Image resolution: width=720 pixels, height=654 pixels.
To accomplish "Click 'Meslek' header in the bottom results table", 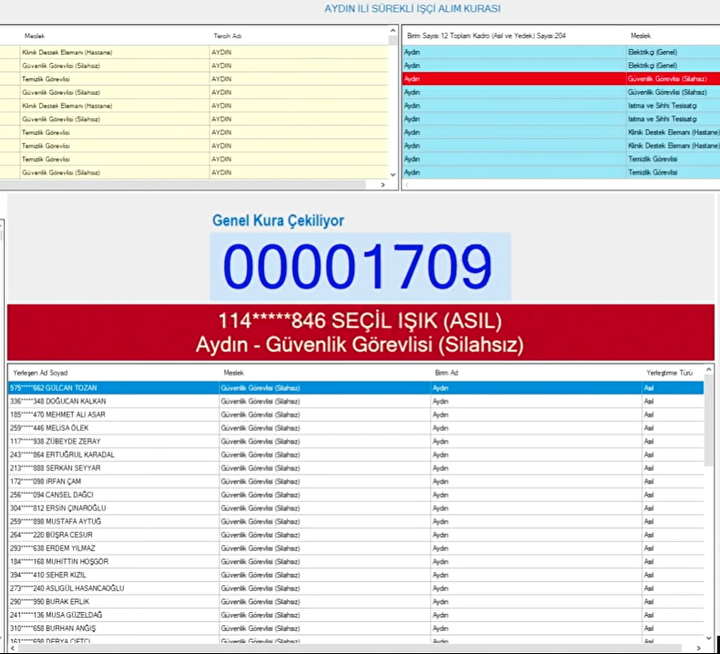I will point(234,373).
